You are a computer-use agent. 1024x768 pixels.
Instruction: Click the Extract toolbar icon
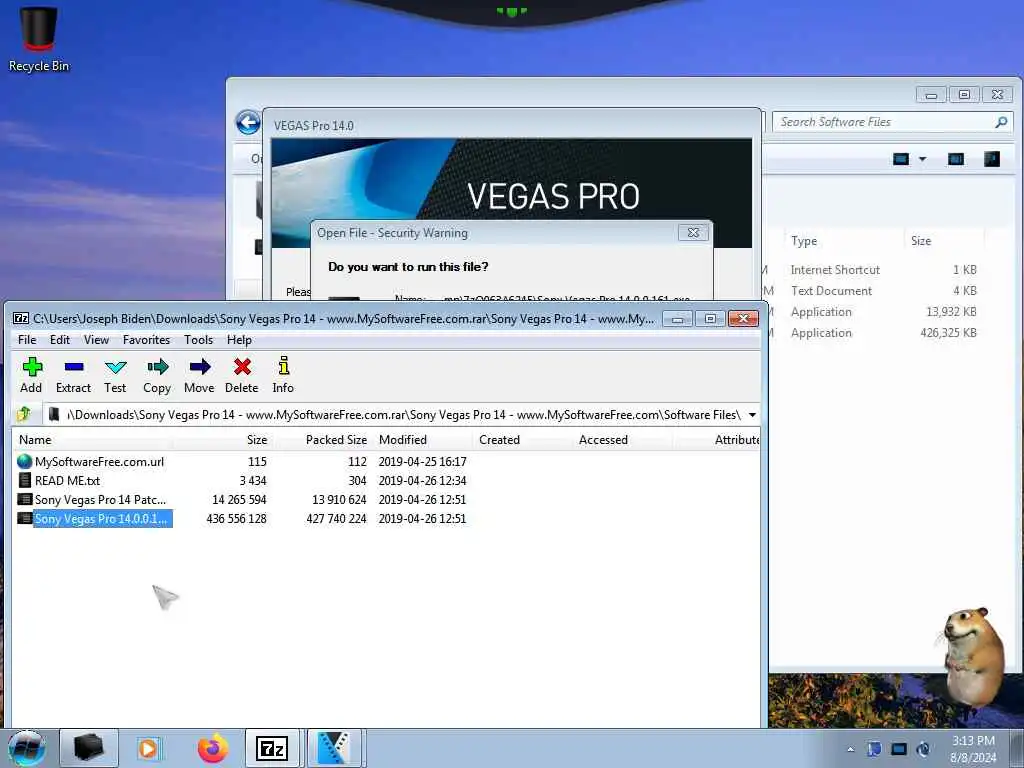(73, 375)
